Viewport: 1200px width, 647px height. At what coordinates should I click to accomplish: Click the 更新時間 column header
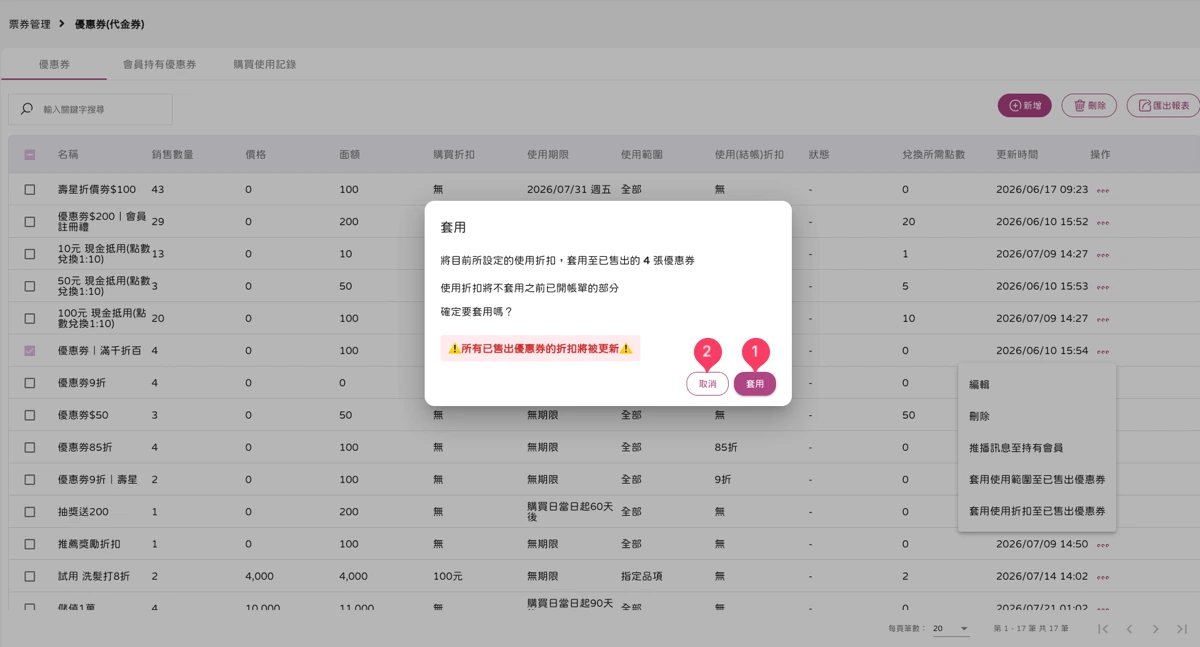(x=1017, y=155)
